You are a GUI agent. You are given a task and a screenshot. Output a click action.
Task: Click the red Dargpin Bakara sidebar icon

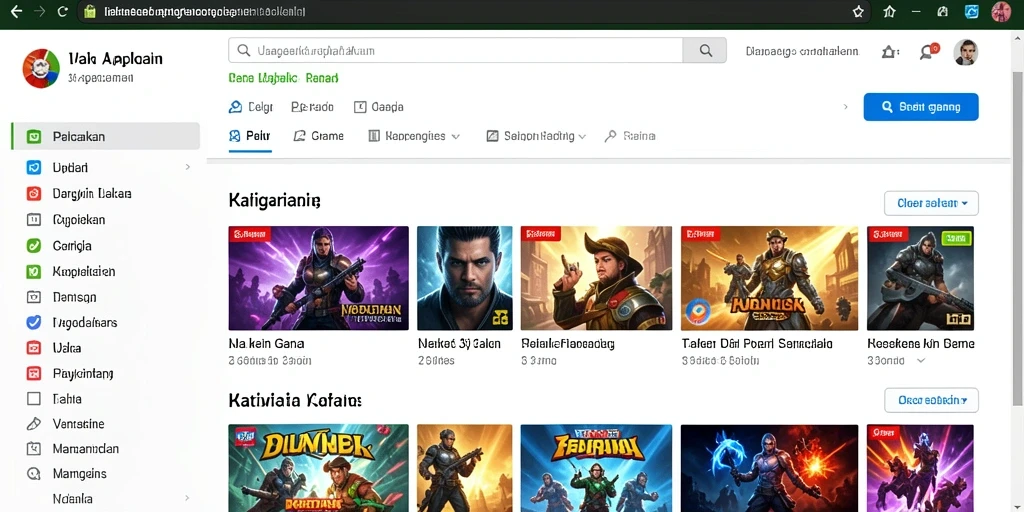click(x=34, y=194)
